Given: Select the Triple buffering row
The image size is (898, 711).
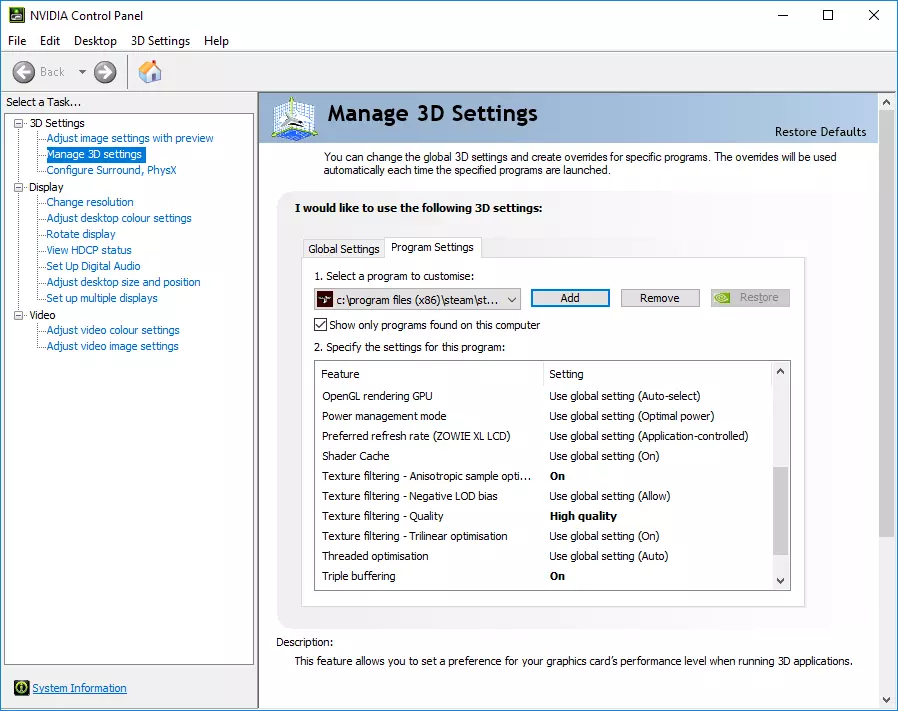Looking at the screenshot, I should pos(543,576).
